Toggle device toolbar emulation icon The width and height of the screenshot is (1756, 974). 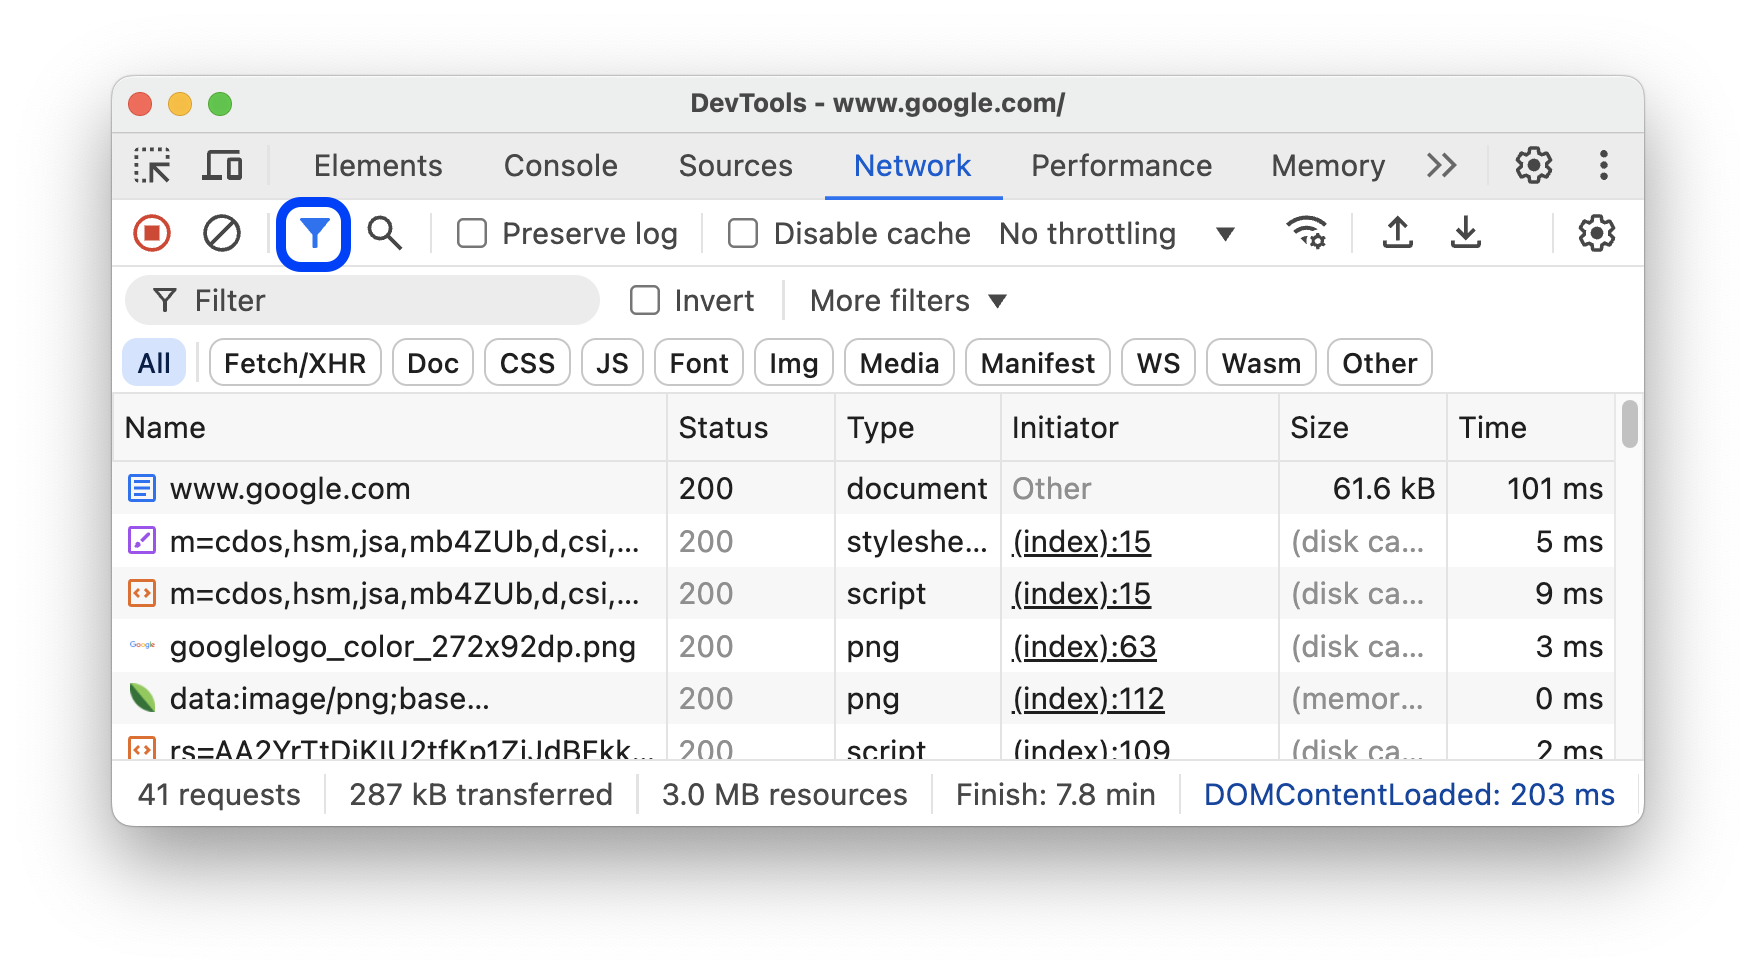222,166
